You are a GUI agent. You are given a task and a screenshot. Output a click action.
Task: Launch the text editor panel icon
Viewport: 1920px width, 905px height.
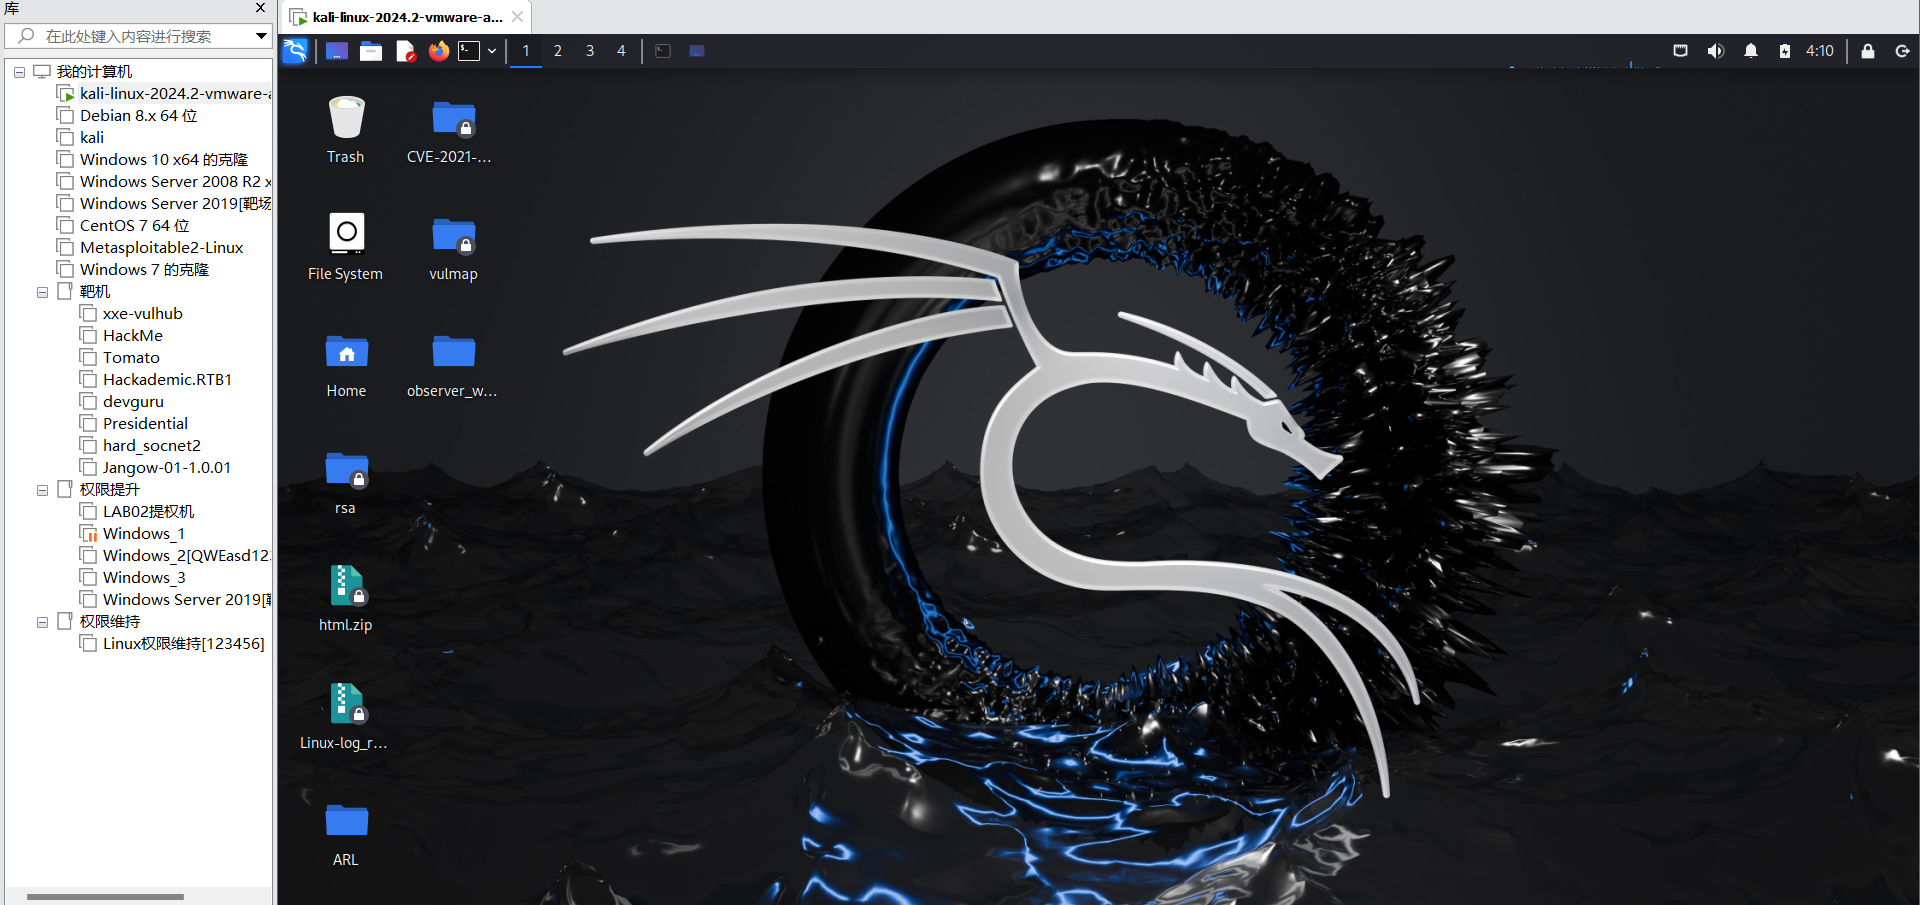point(405,51)
